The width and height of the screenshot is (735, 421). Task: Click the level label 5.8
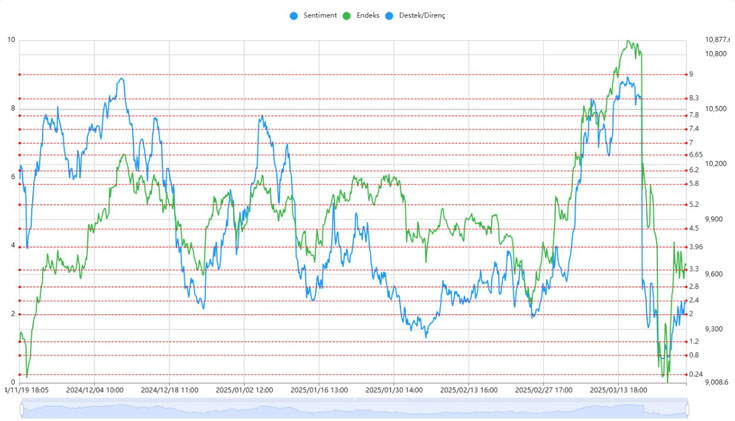pyautogui.click(x=694, y=184)
